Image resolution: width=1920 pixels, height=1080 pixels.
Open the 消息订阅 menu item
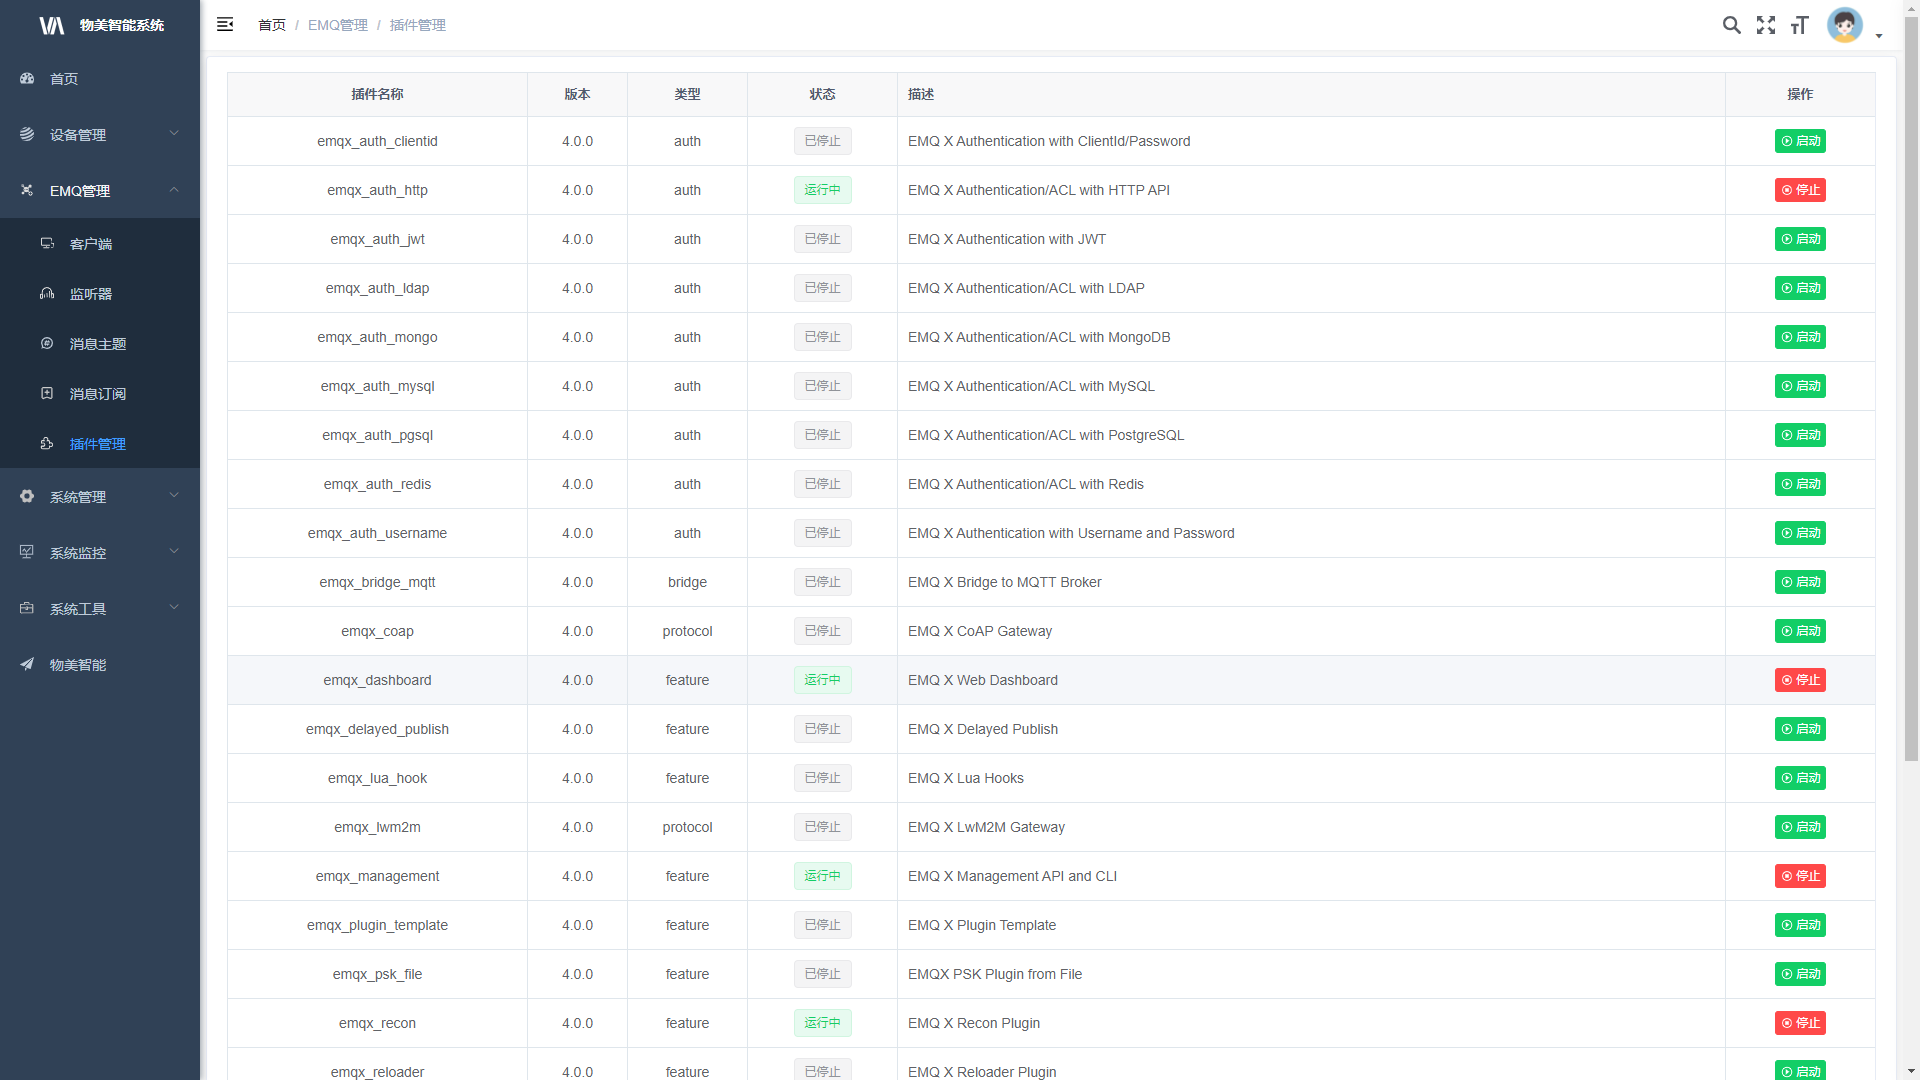click(x=98, y=394)
